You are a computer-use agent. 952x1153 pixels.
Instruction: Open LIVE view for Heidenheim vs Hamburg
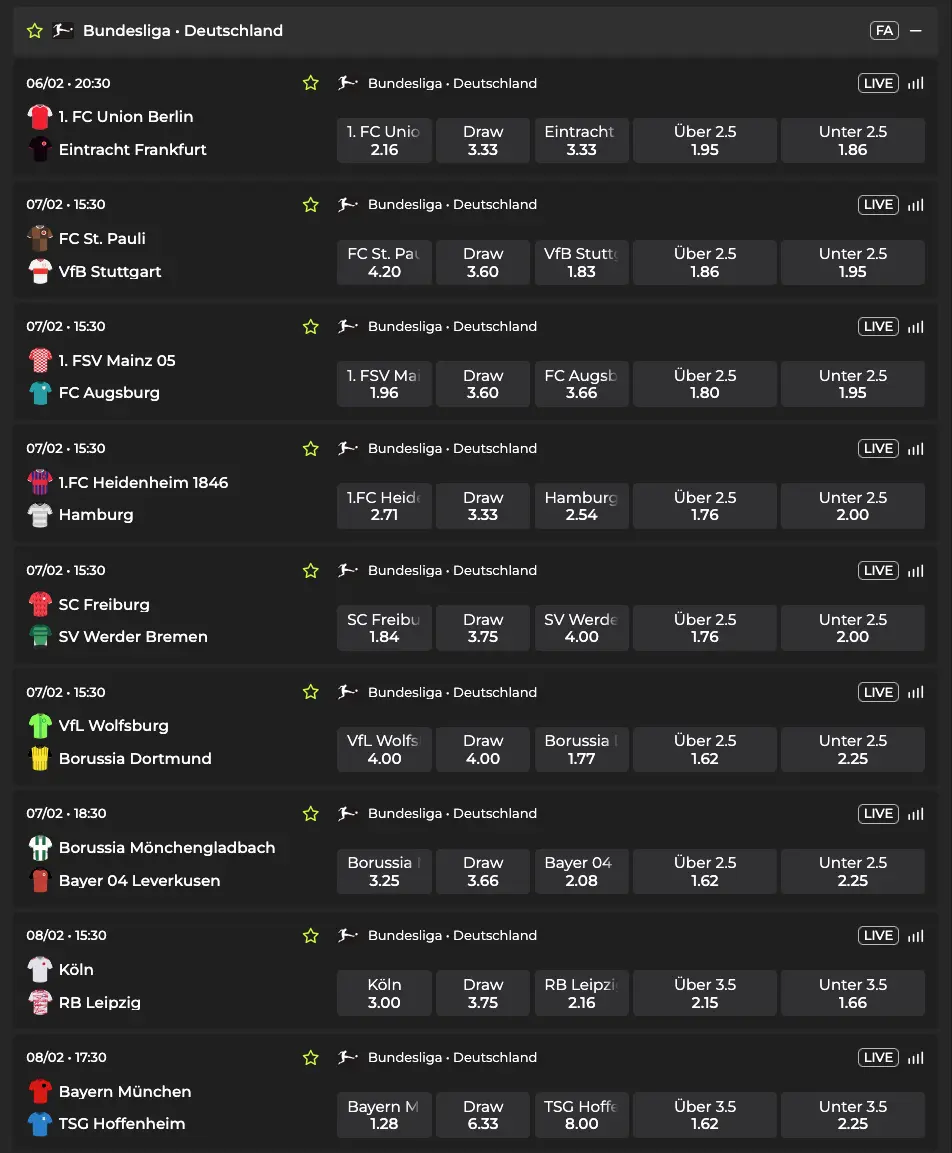[877, 448]
